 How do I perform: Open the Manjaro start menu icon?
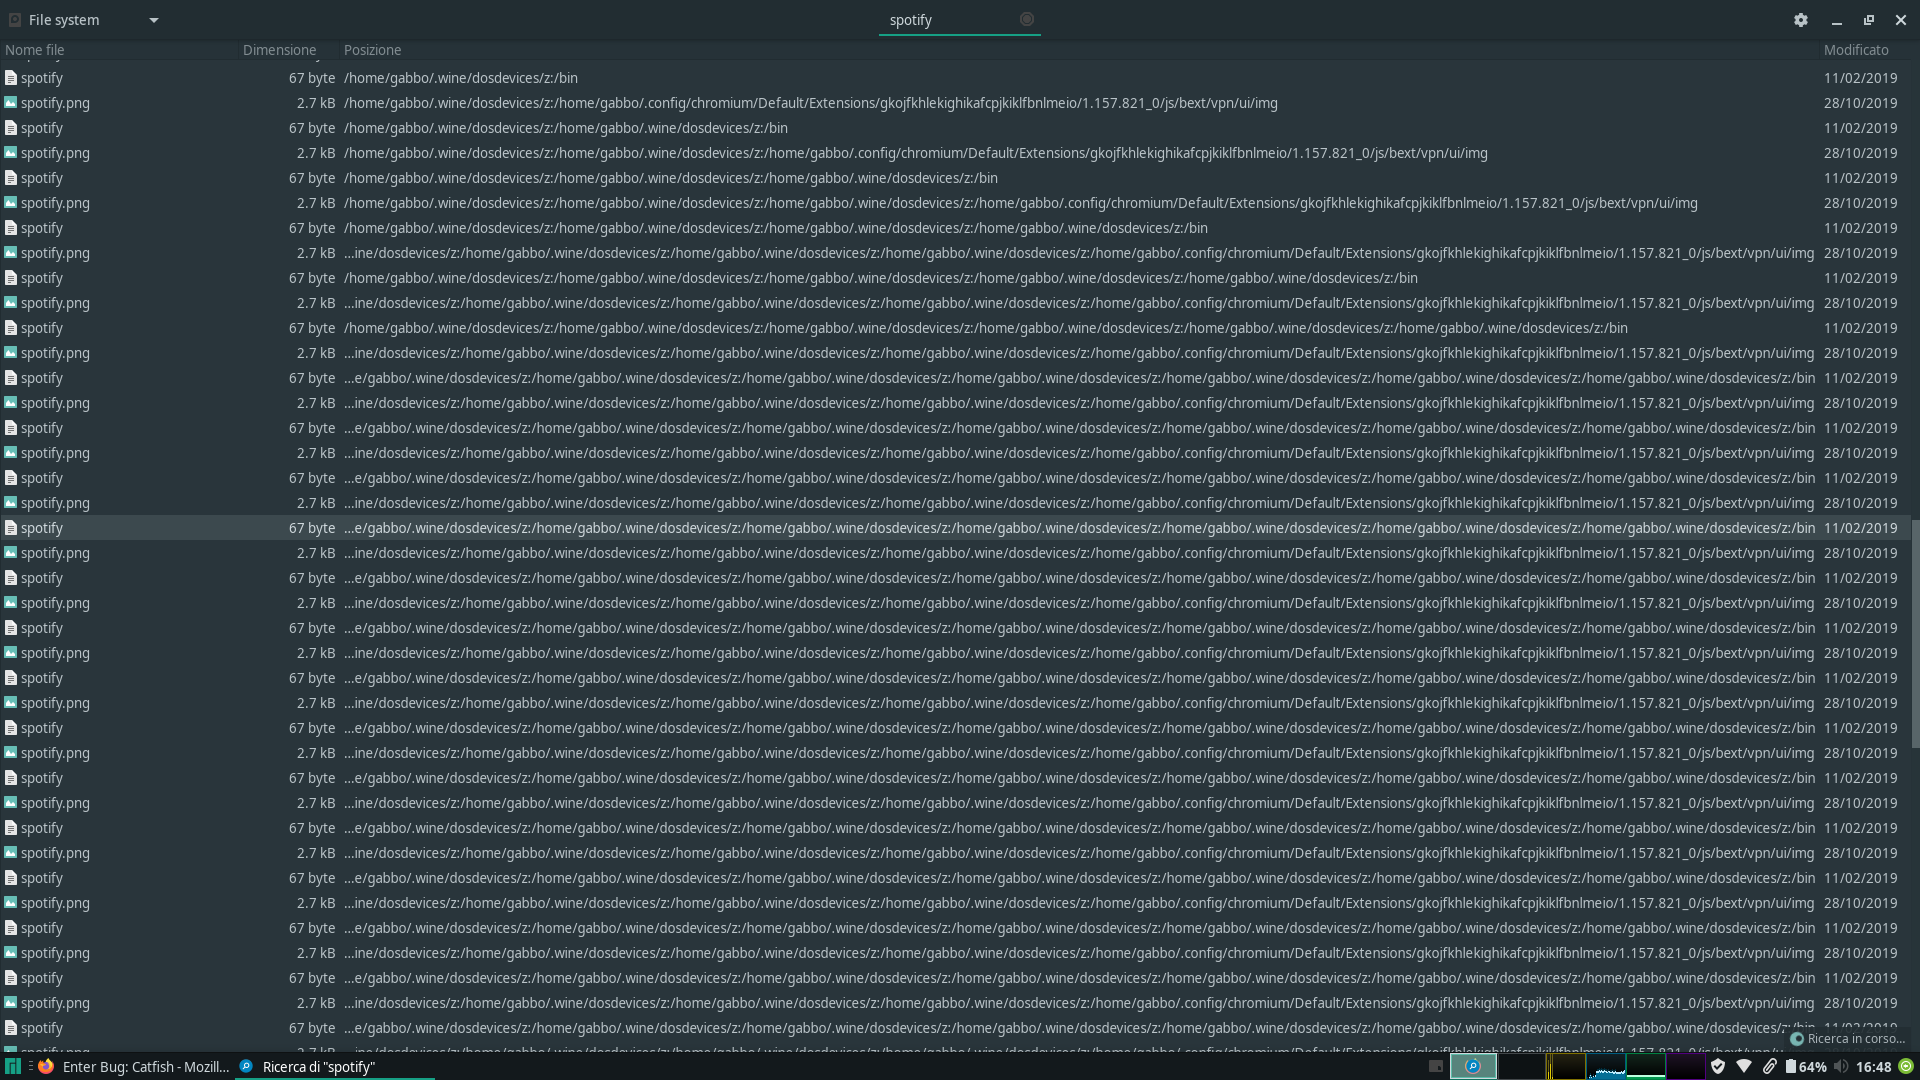[x=13, y=1066]
